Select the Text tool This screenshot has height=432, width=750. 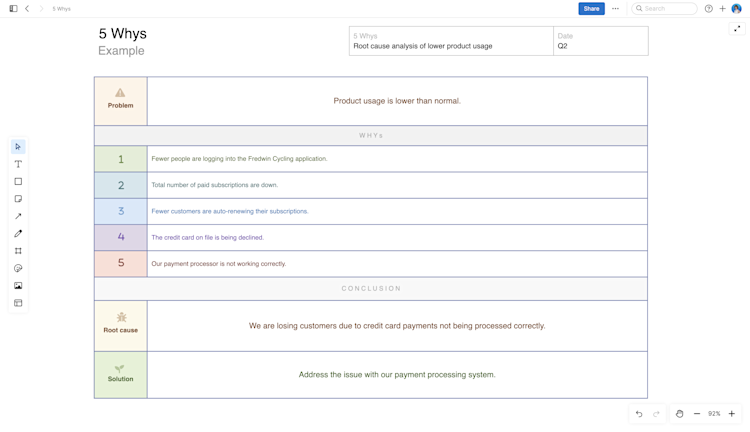pyautogui.click(x=18, y=164)
